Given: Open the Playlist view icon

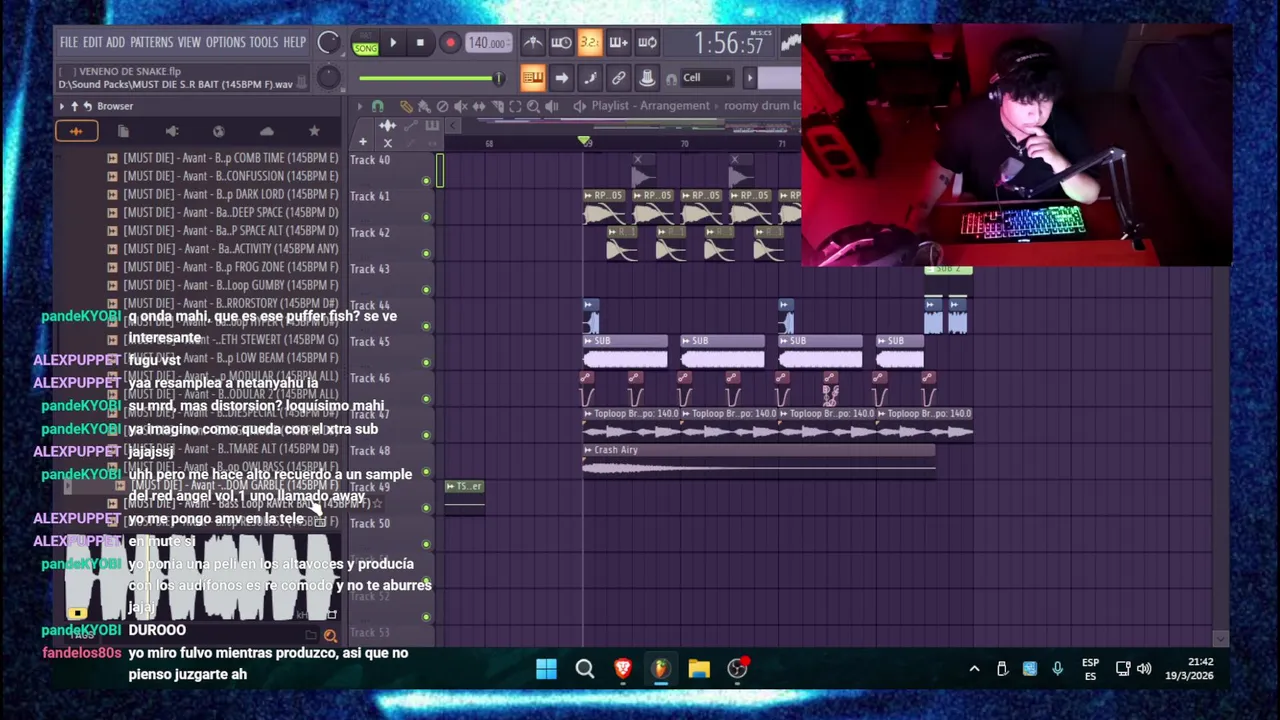Looking at the screenshot, I should tap(533, 78).
